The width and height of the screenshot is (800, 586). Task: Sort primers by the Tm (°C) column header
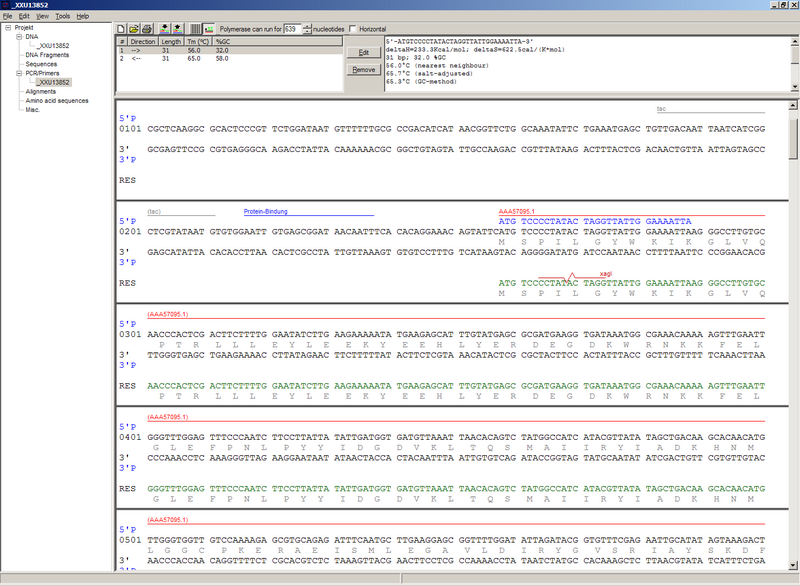[x=198, y=42]
